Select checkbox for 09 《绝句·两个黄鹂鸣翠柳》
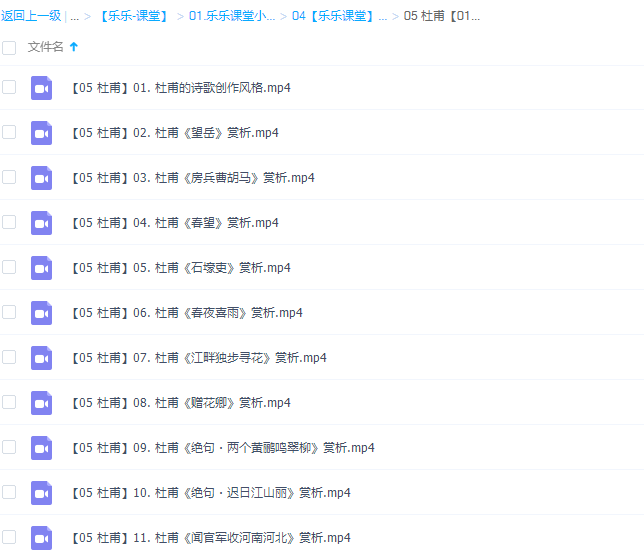This screenshot has width=644, height=558. pos(9,447)
